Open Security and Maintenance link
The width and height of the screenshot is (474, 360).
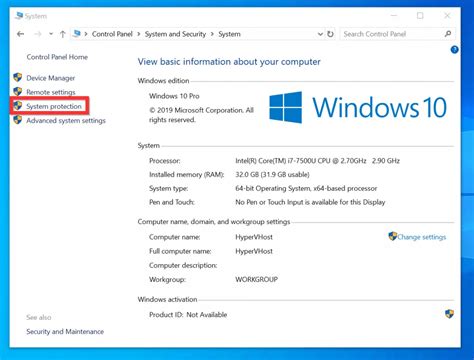tap(65, 332)
